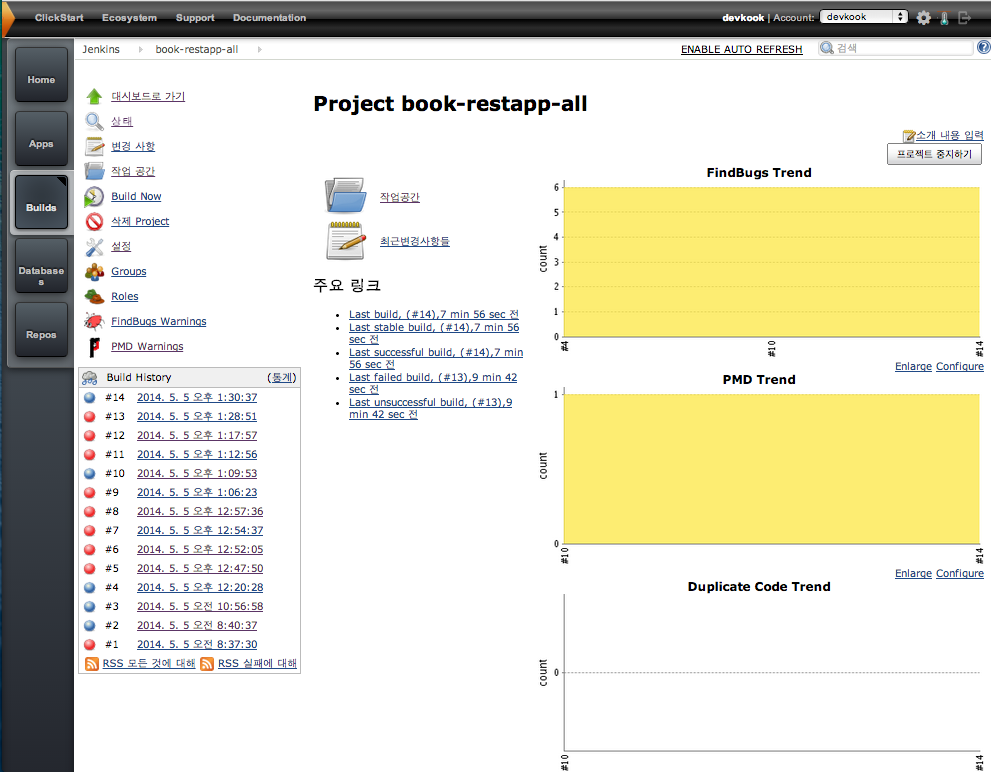The image size is (991, 772).
Task: Open the Ecosystem menu
Action: (130, 18)
